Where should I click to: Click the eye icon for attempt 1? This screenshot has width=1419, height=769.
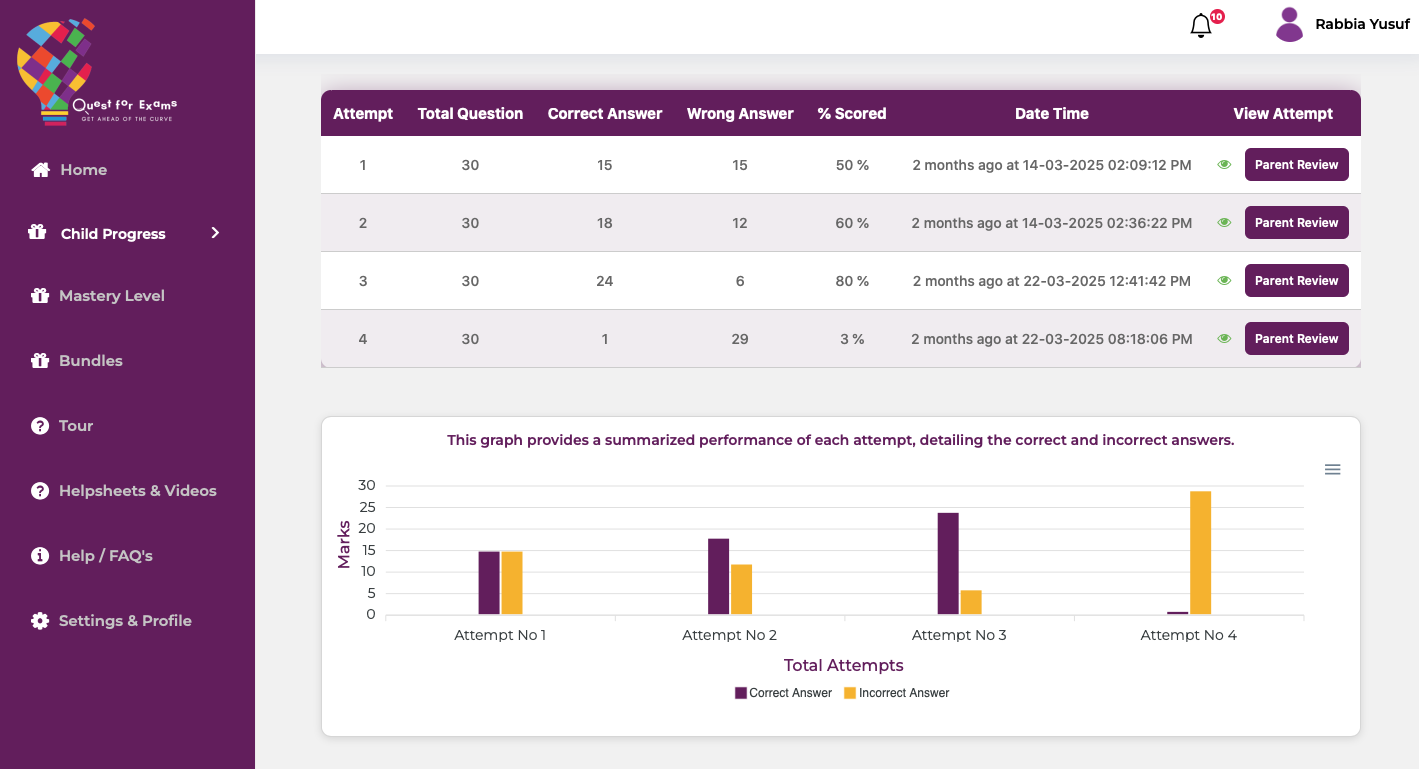pos(1224,165)
